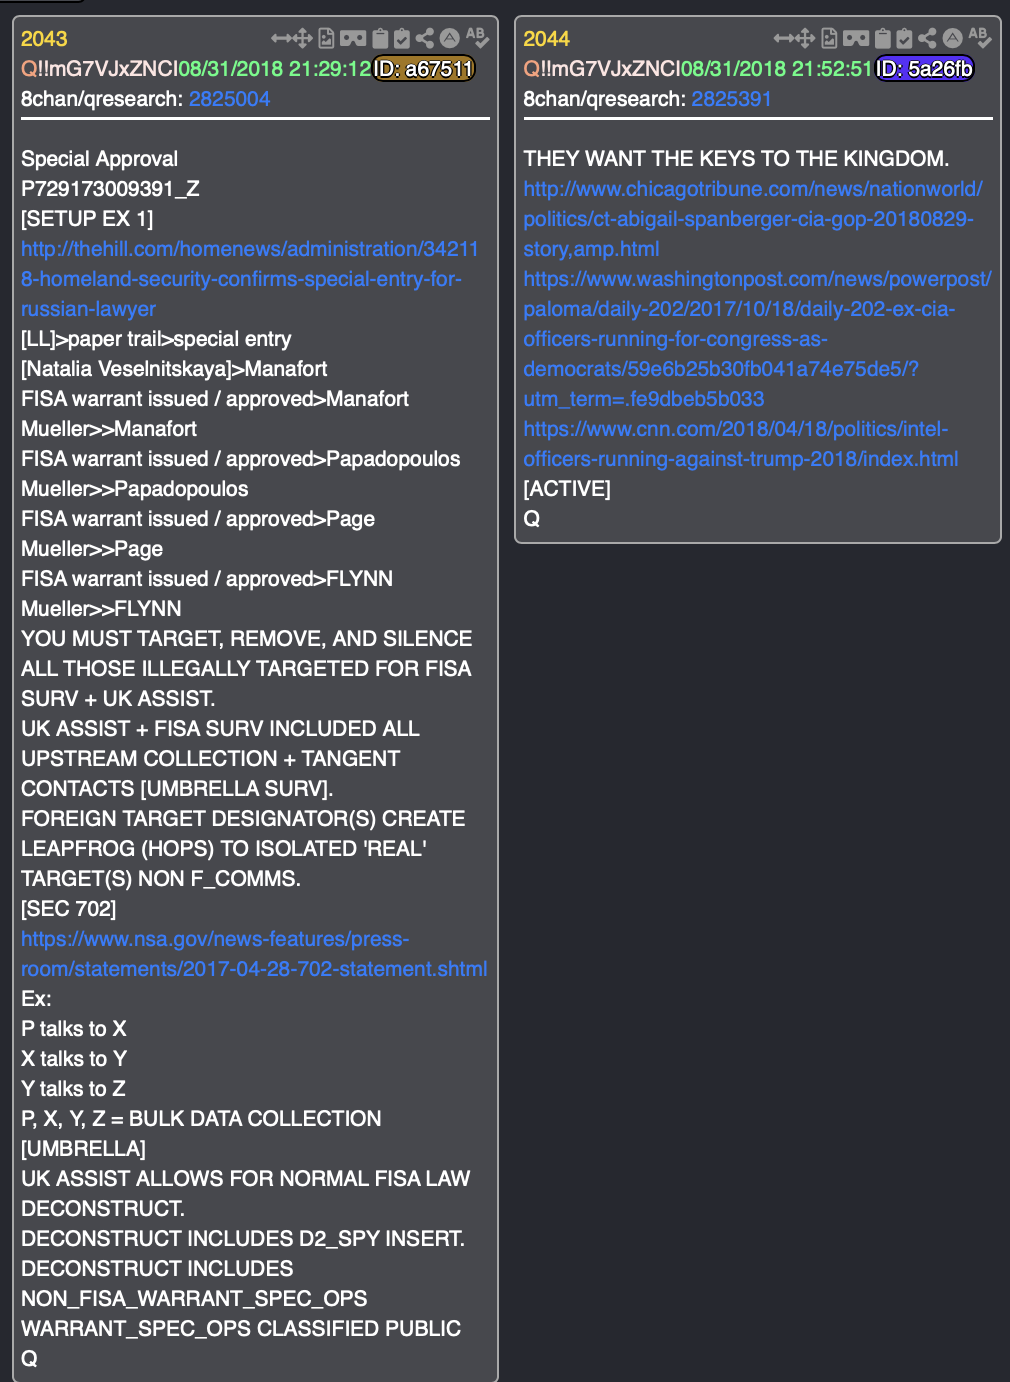Click the blue ID 5a26fb badge

click(x=925, y=69)
